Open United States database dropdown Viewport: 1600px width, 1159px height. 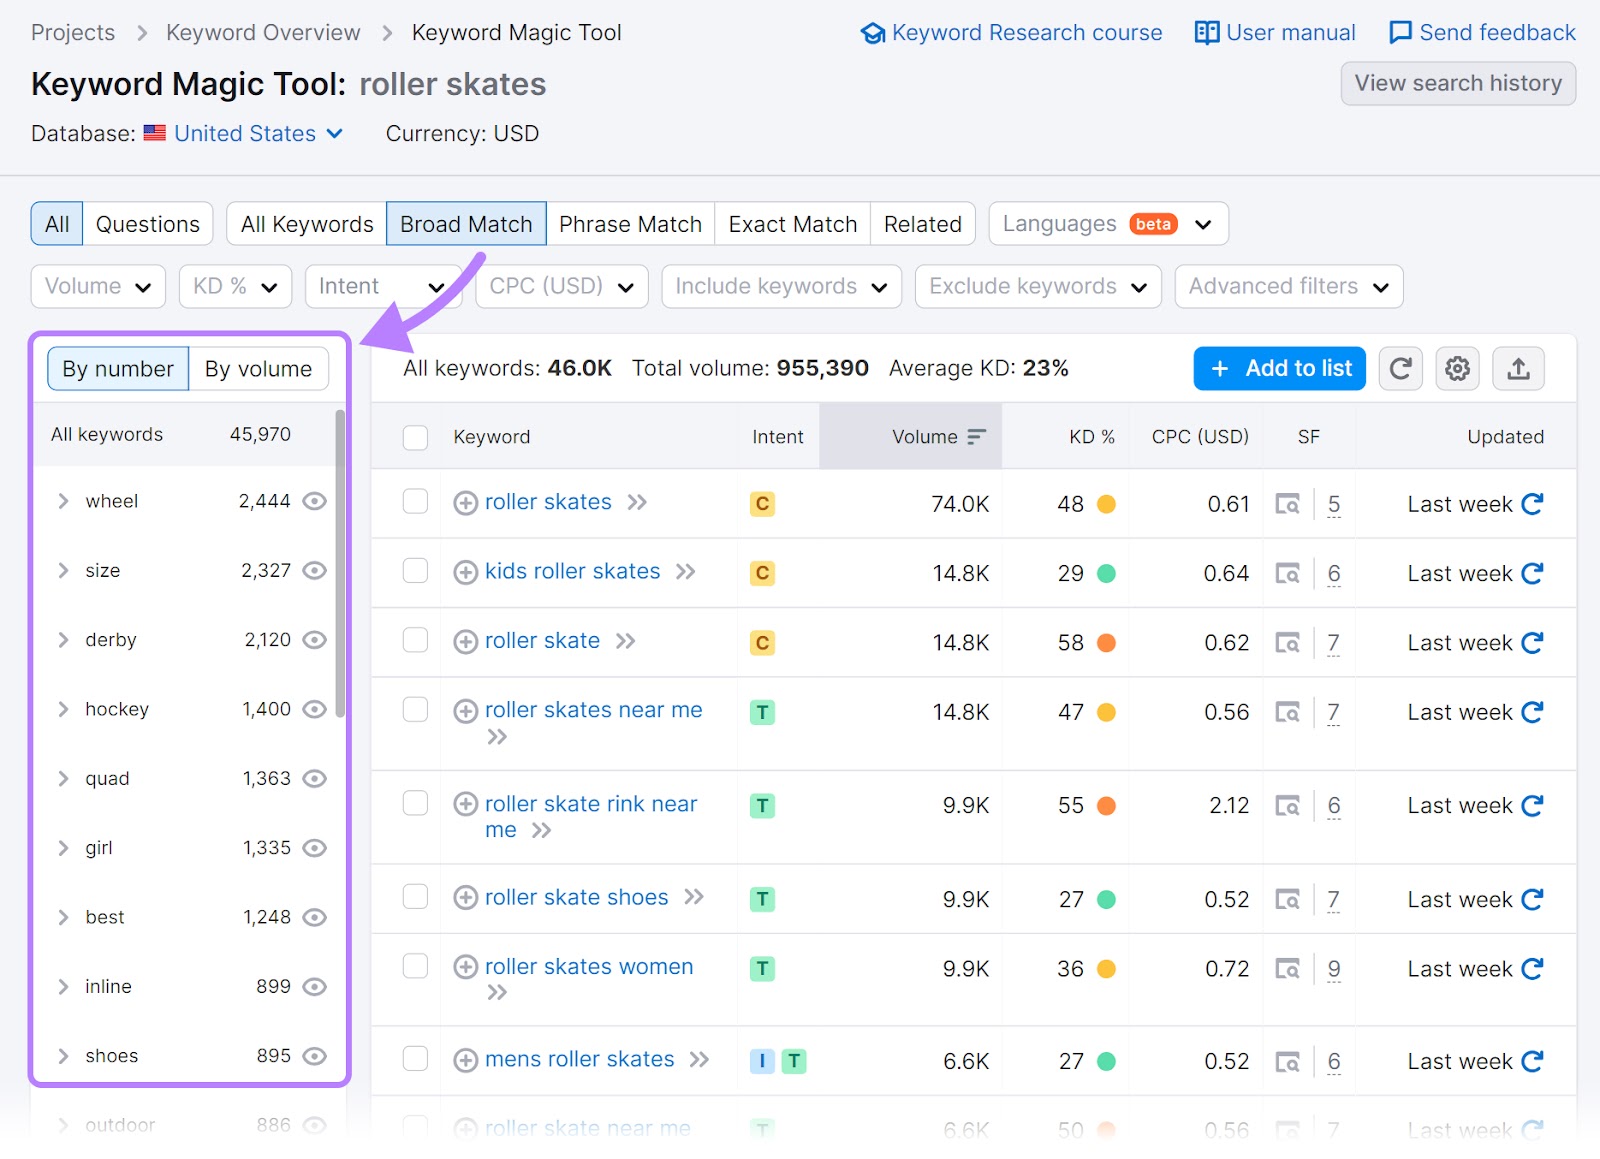pos(257,134)
